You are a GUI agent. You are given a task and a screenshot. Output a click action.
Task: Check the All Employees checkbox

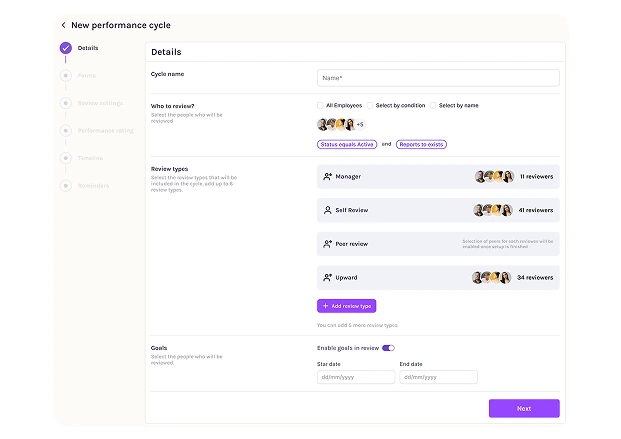click(320, 105)
